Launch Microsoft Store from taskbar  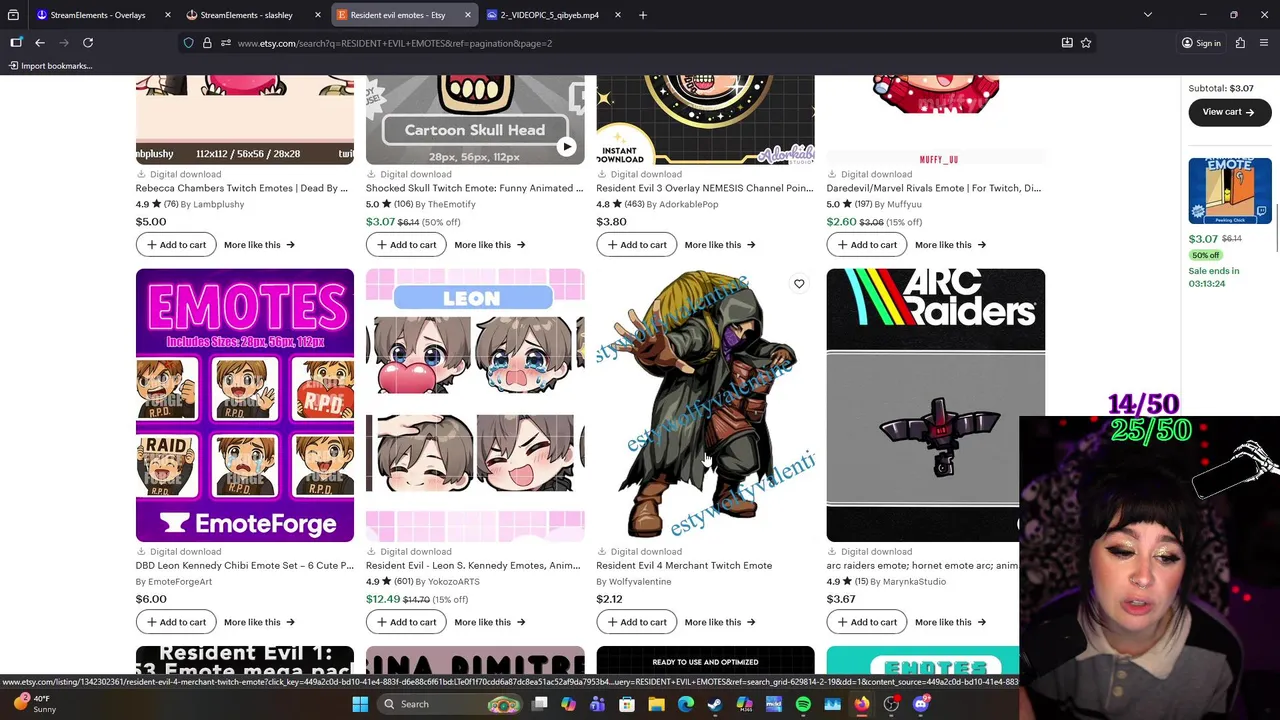pos(627,704)
